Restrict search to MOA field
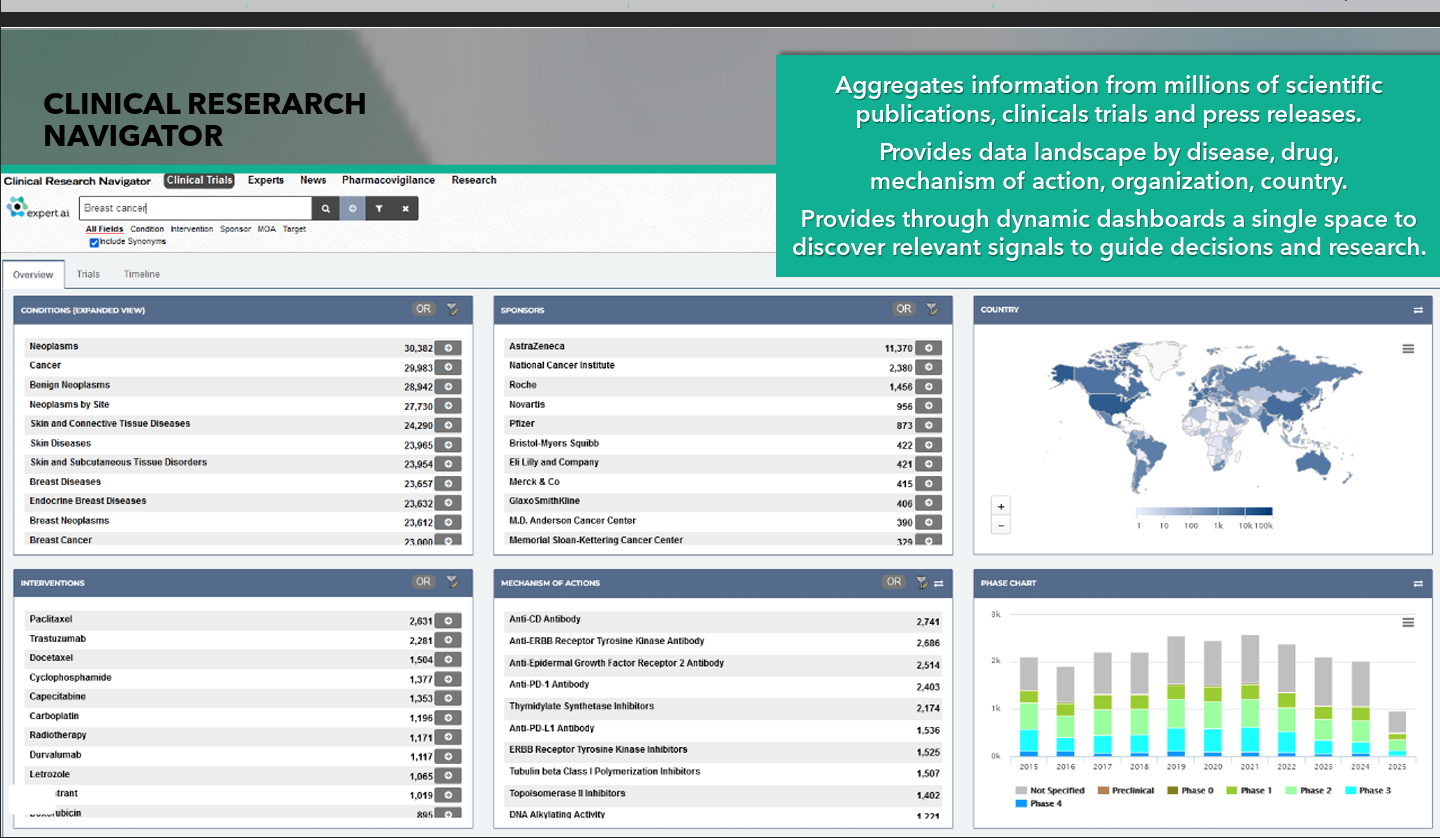The width and height of the screenshot is (1440, 838). click(x=267, y=229)
